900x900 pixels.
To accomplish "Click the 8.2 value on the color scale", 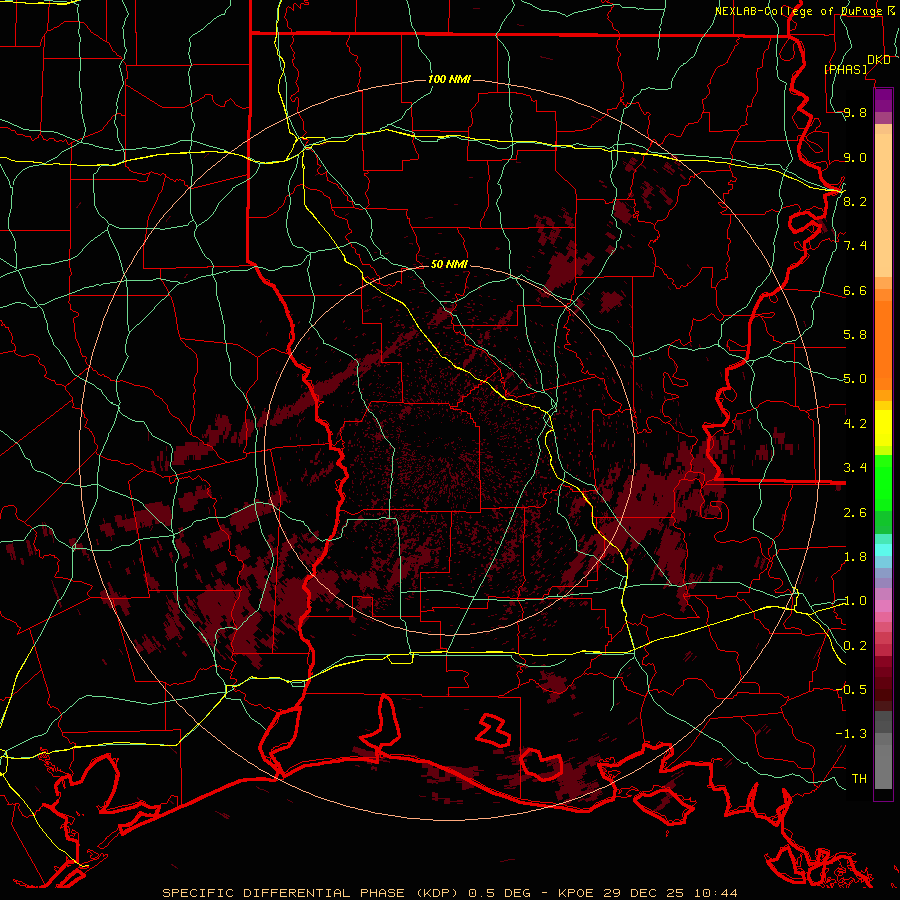I will pos(855,201).
